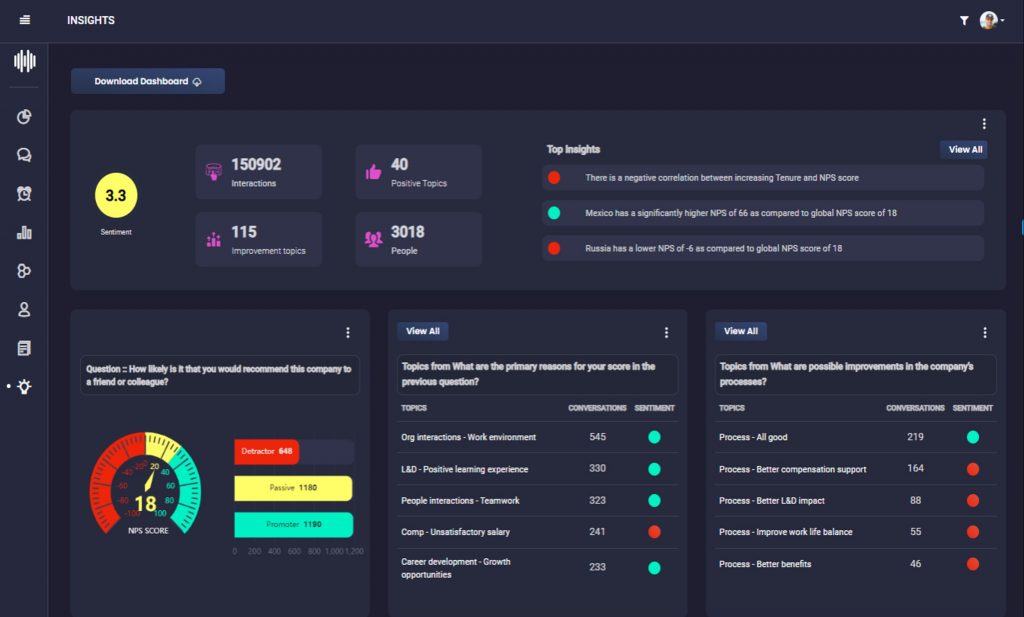The width and height of the screenshot is (1024, 617).
Task: Click the Comp - Unsatisfactory salary topic
Action: point(455,532)
